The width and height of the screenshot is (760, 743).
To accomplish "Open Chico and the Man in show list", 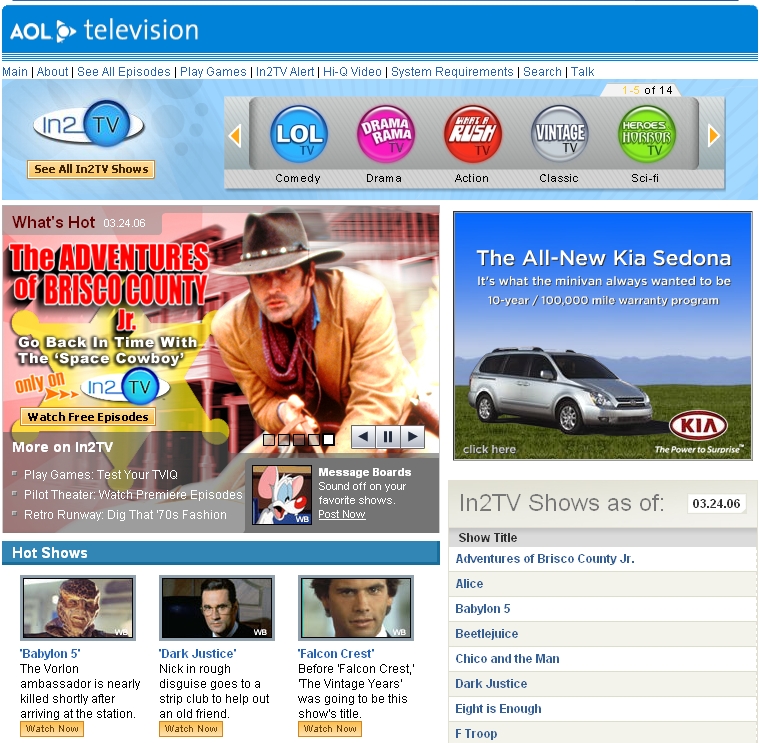I will click(x=507, y=659).
